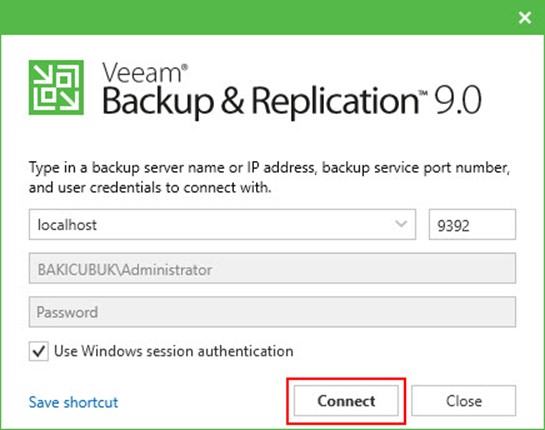Screen dimensions: 545x430
Task: Expand the backup server name dropdown arrow
Action: click(x=401, y=224)
